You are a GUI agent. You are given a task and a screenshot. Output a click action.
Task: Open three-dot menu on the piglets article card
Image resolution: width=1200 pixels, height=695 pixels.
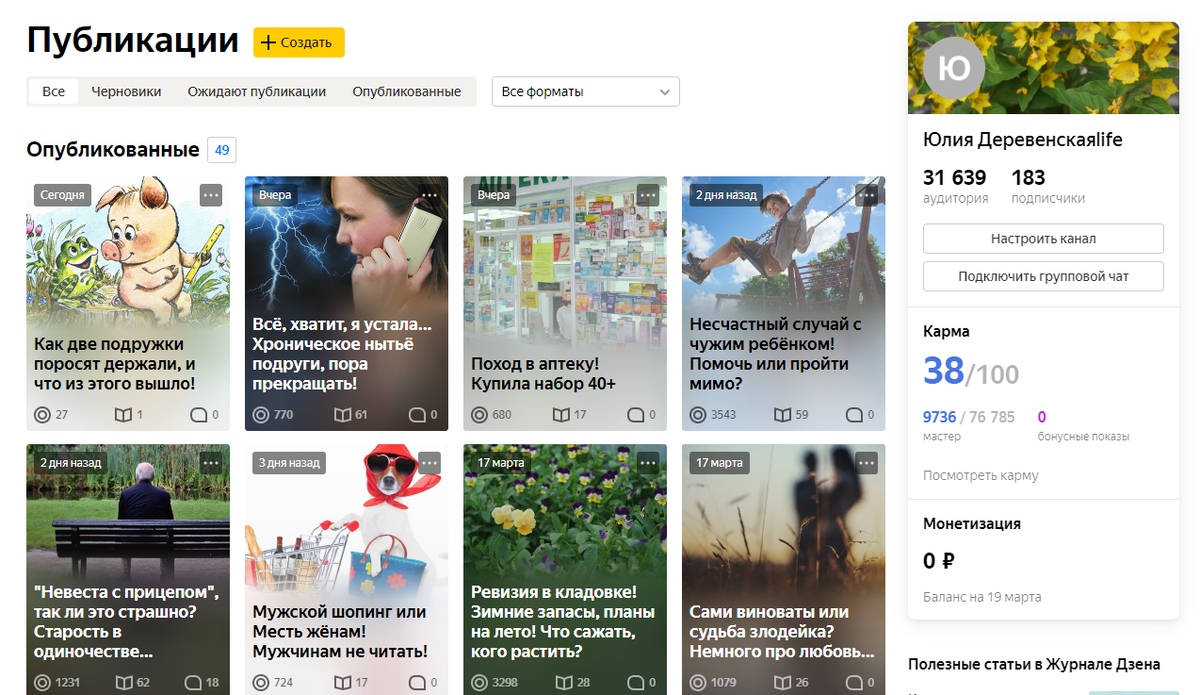point(210,195)
